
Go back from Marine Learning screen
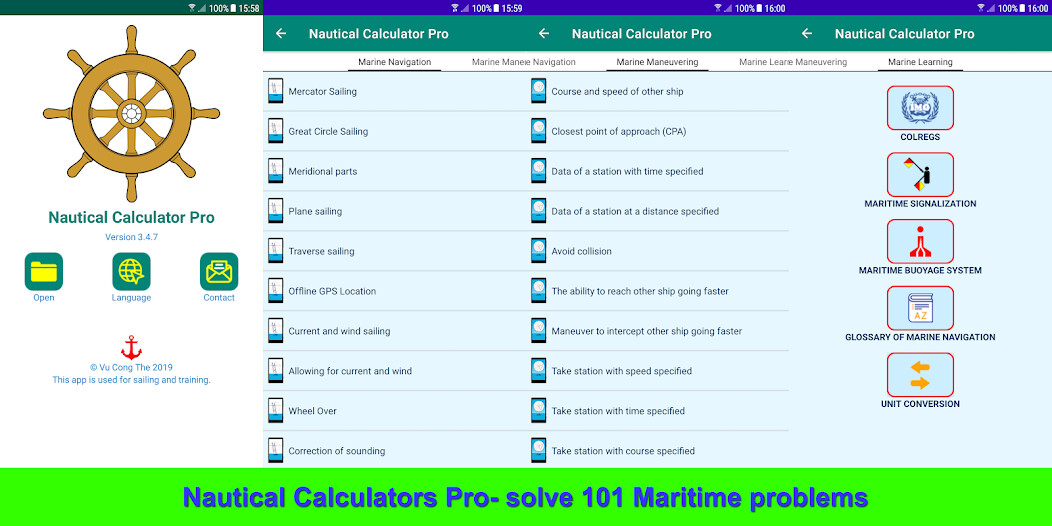[x=807, y=34]
